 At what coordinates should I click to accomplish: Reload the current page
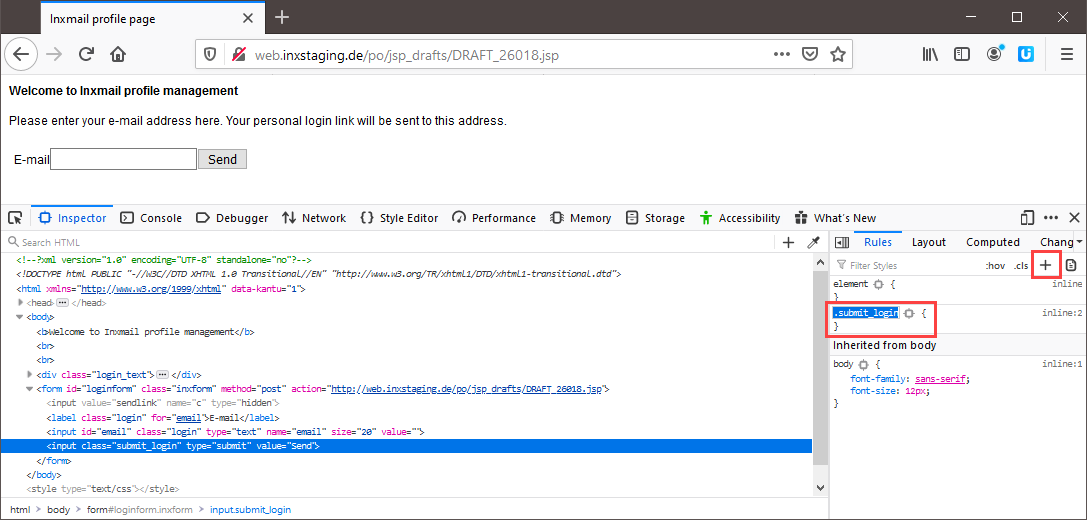[86, 54]
